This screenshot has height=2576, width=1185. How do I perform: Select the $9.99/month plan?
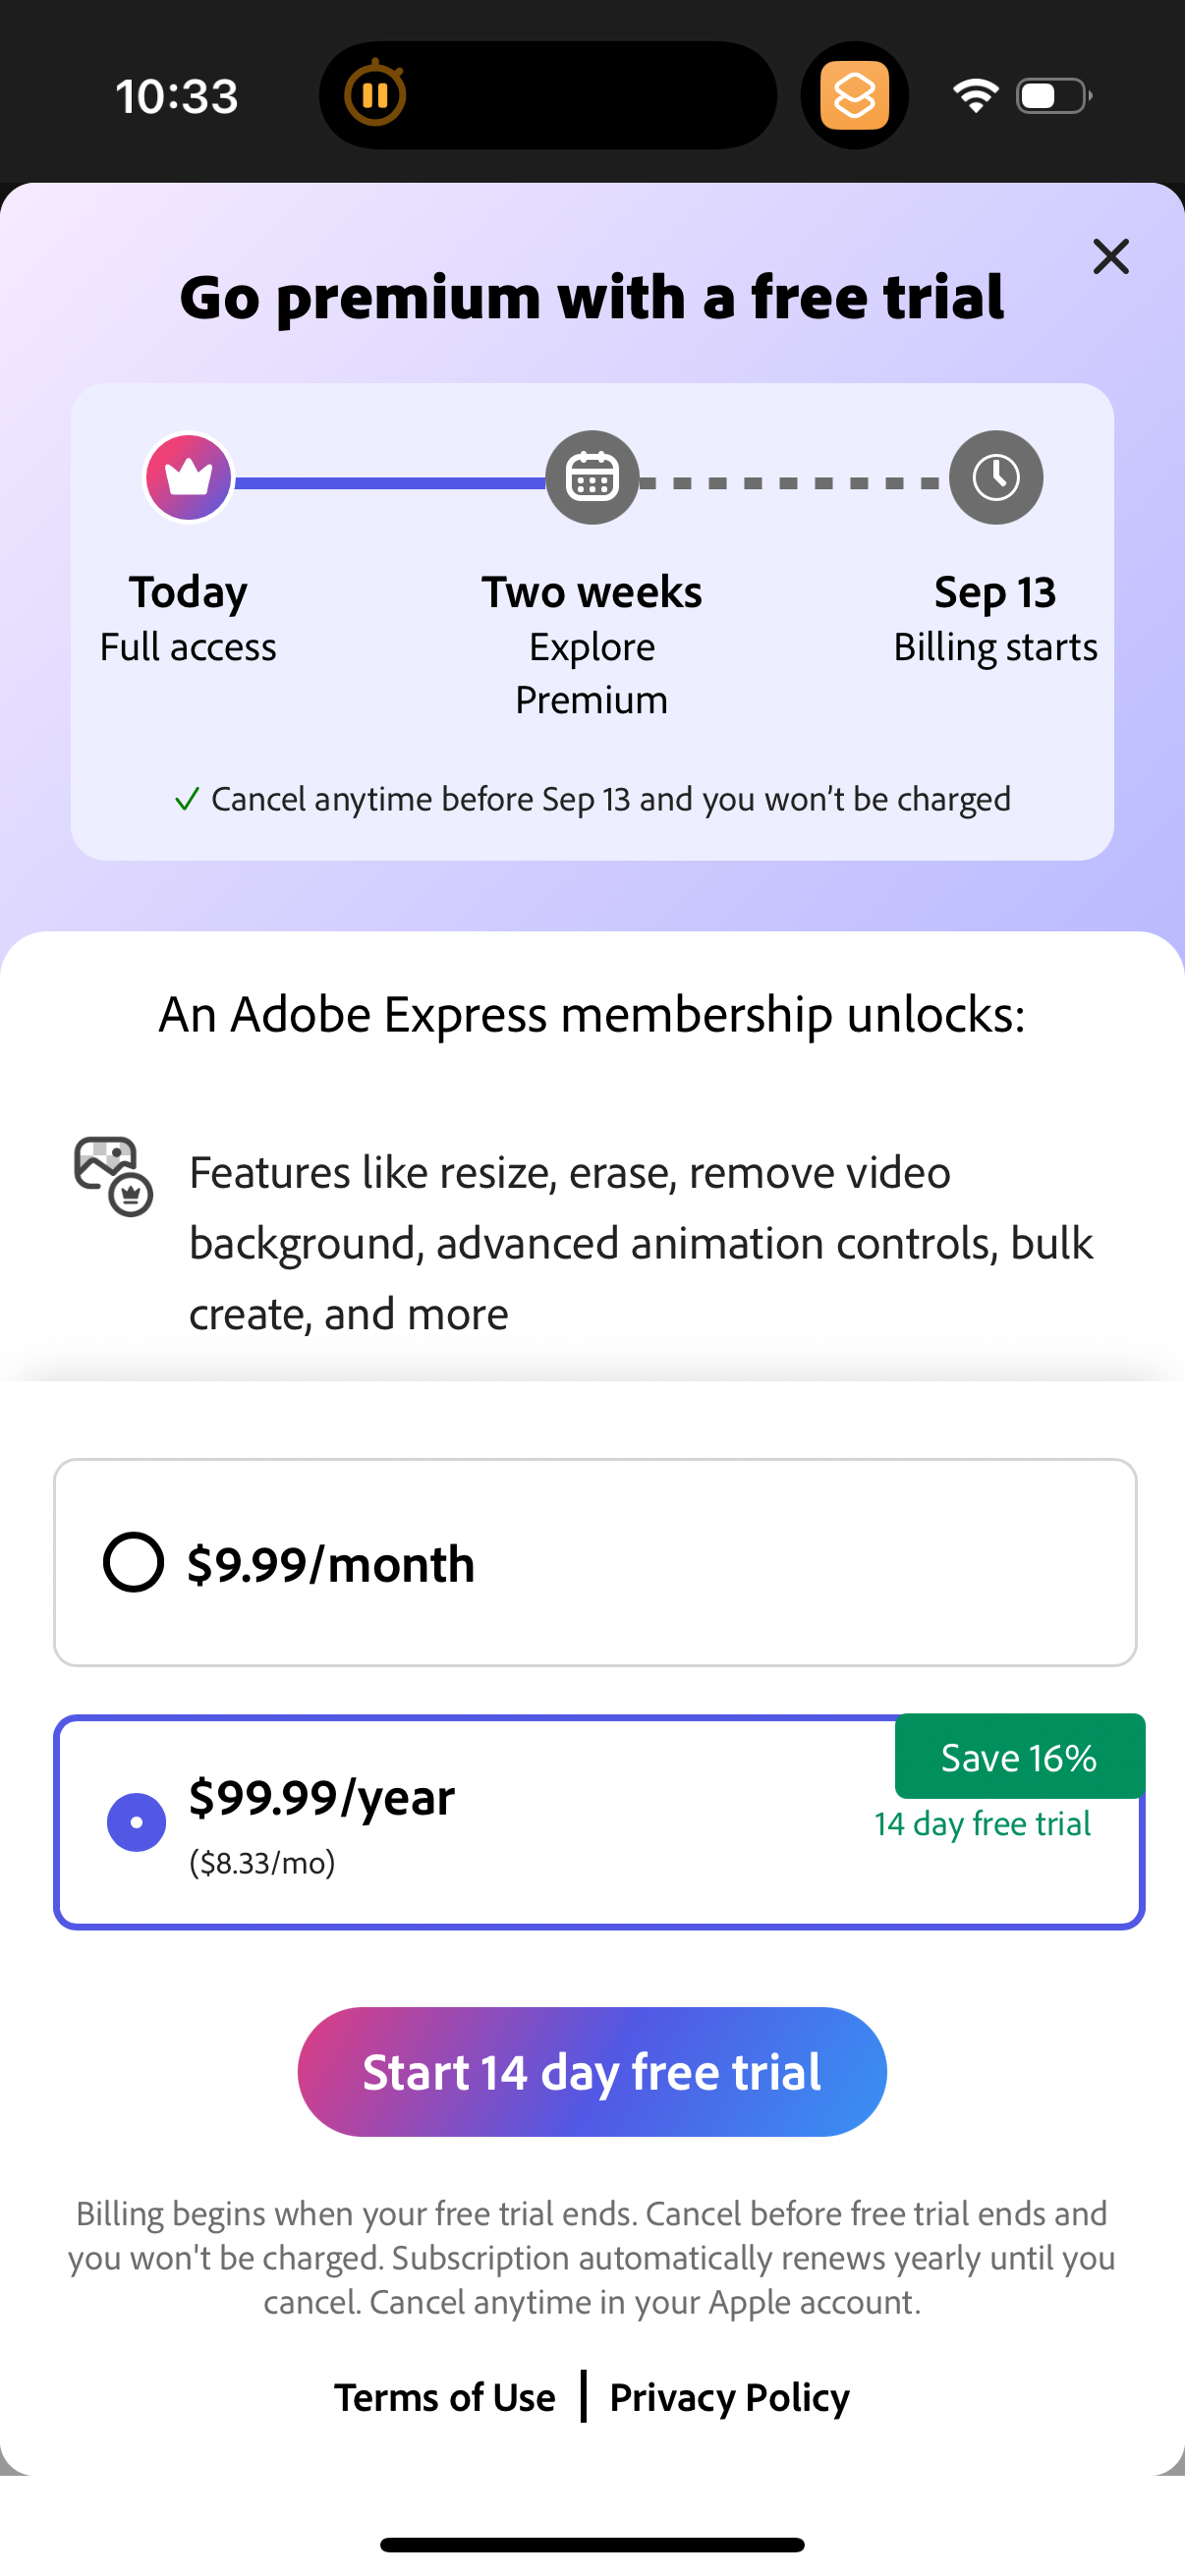tap(594, 1563)
